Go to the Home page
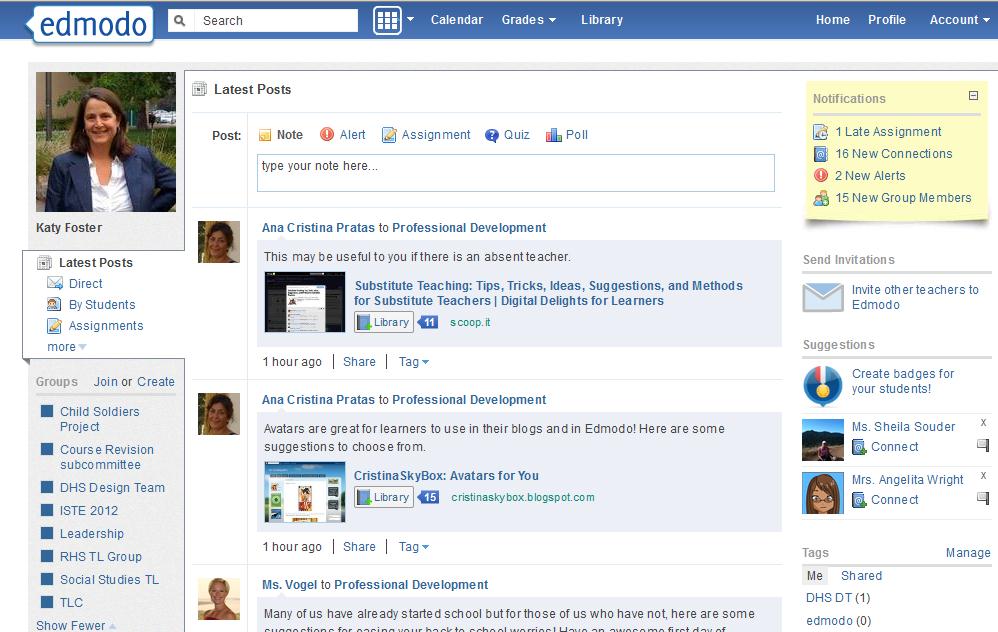The image size is (998, 632). point(833,20)
